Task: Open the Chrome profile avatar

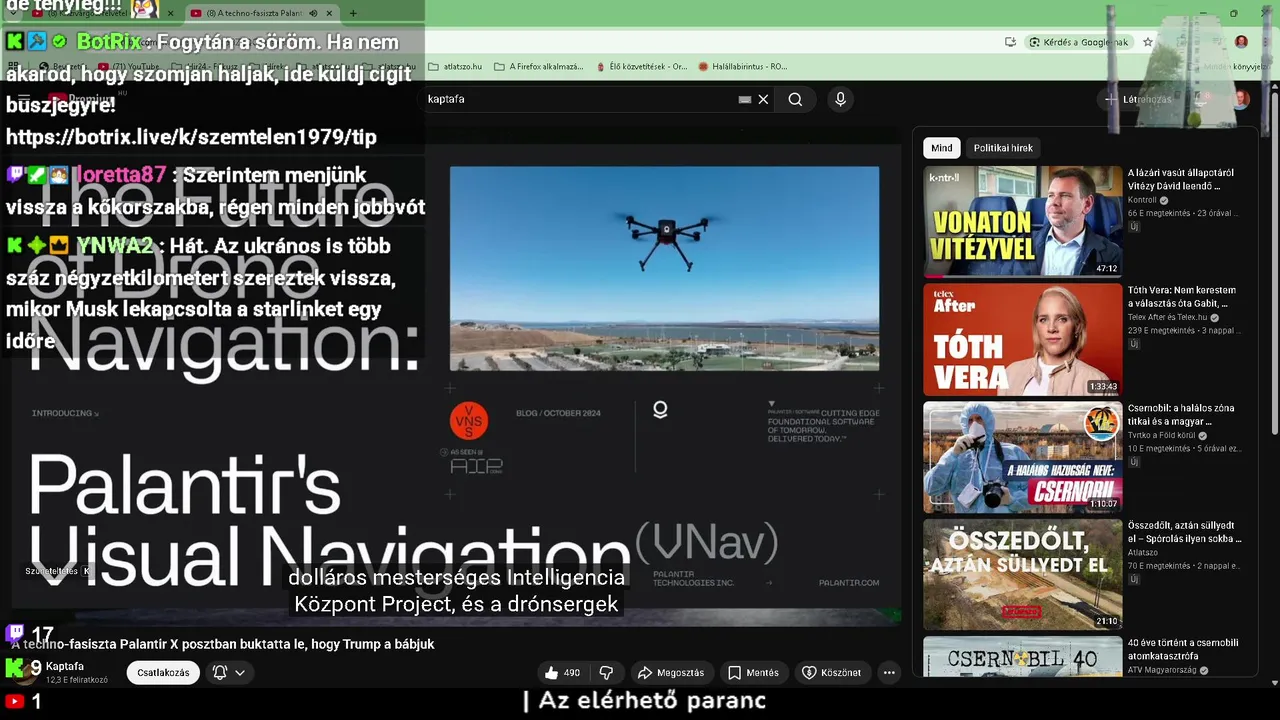Action: 1241,42
